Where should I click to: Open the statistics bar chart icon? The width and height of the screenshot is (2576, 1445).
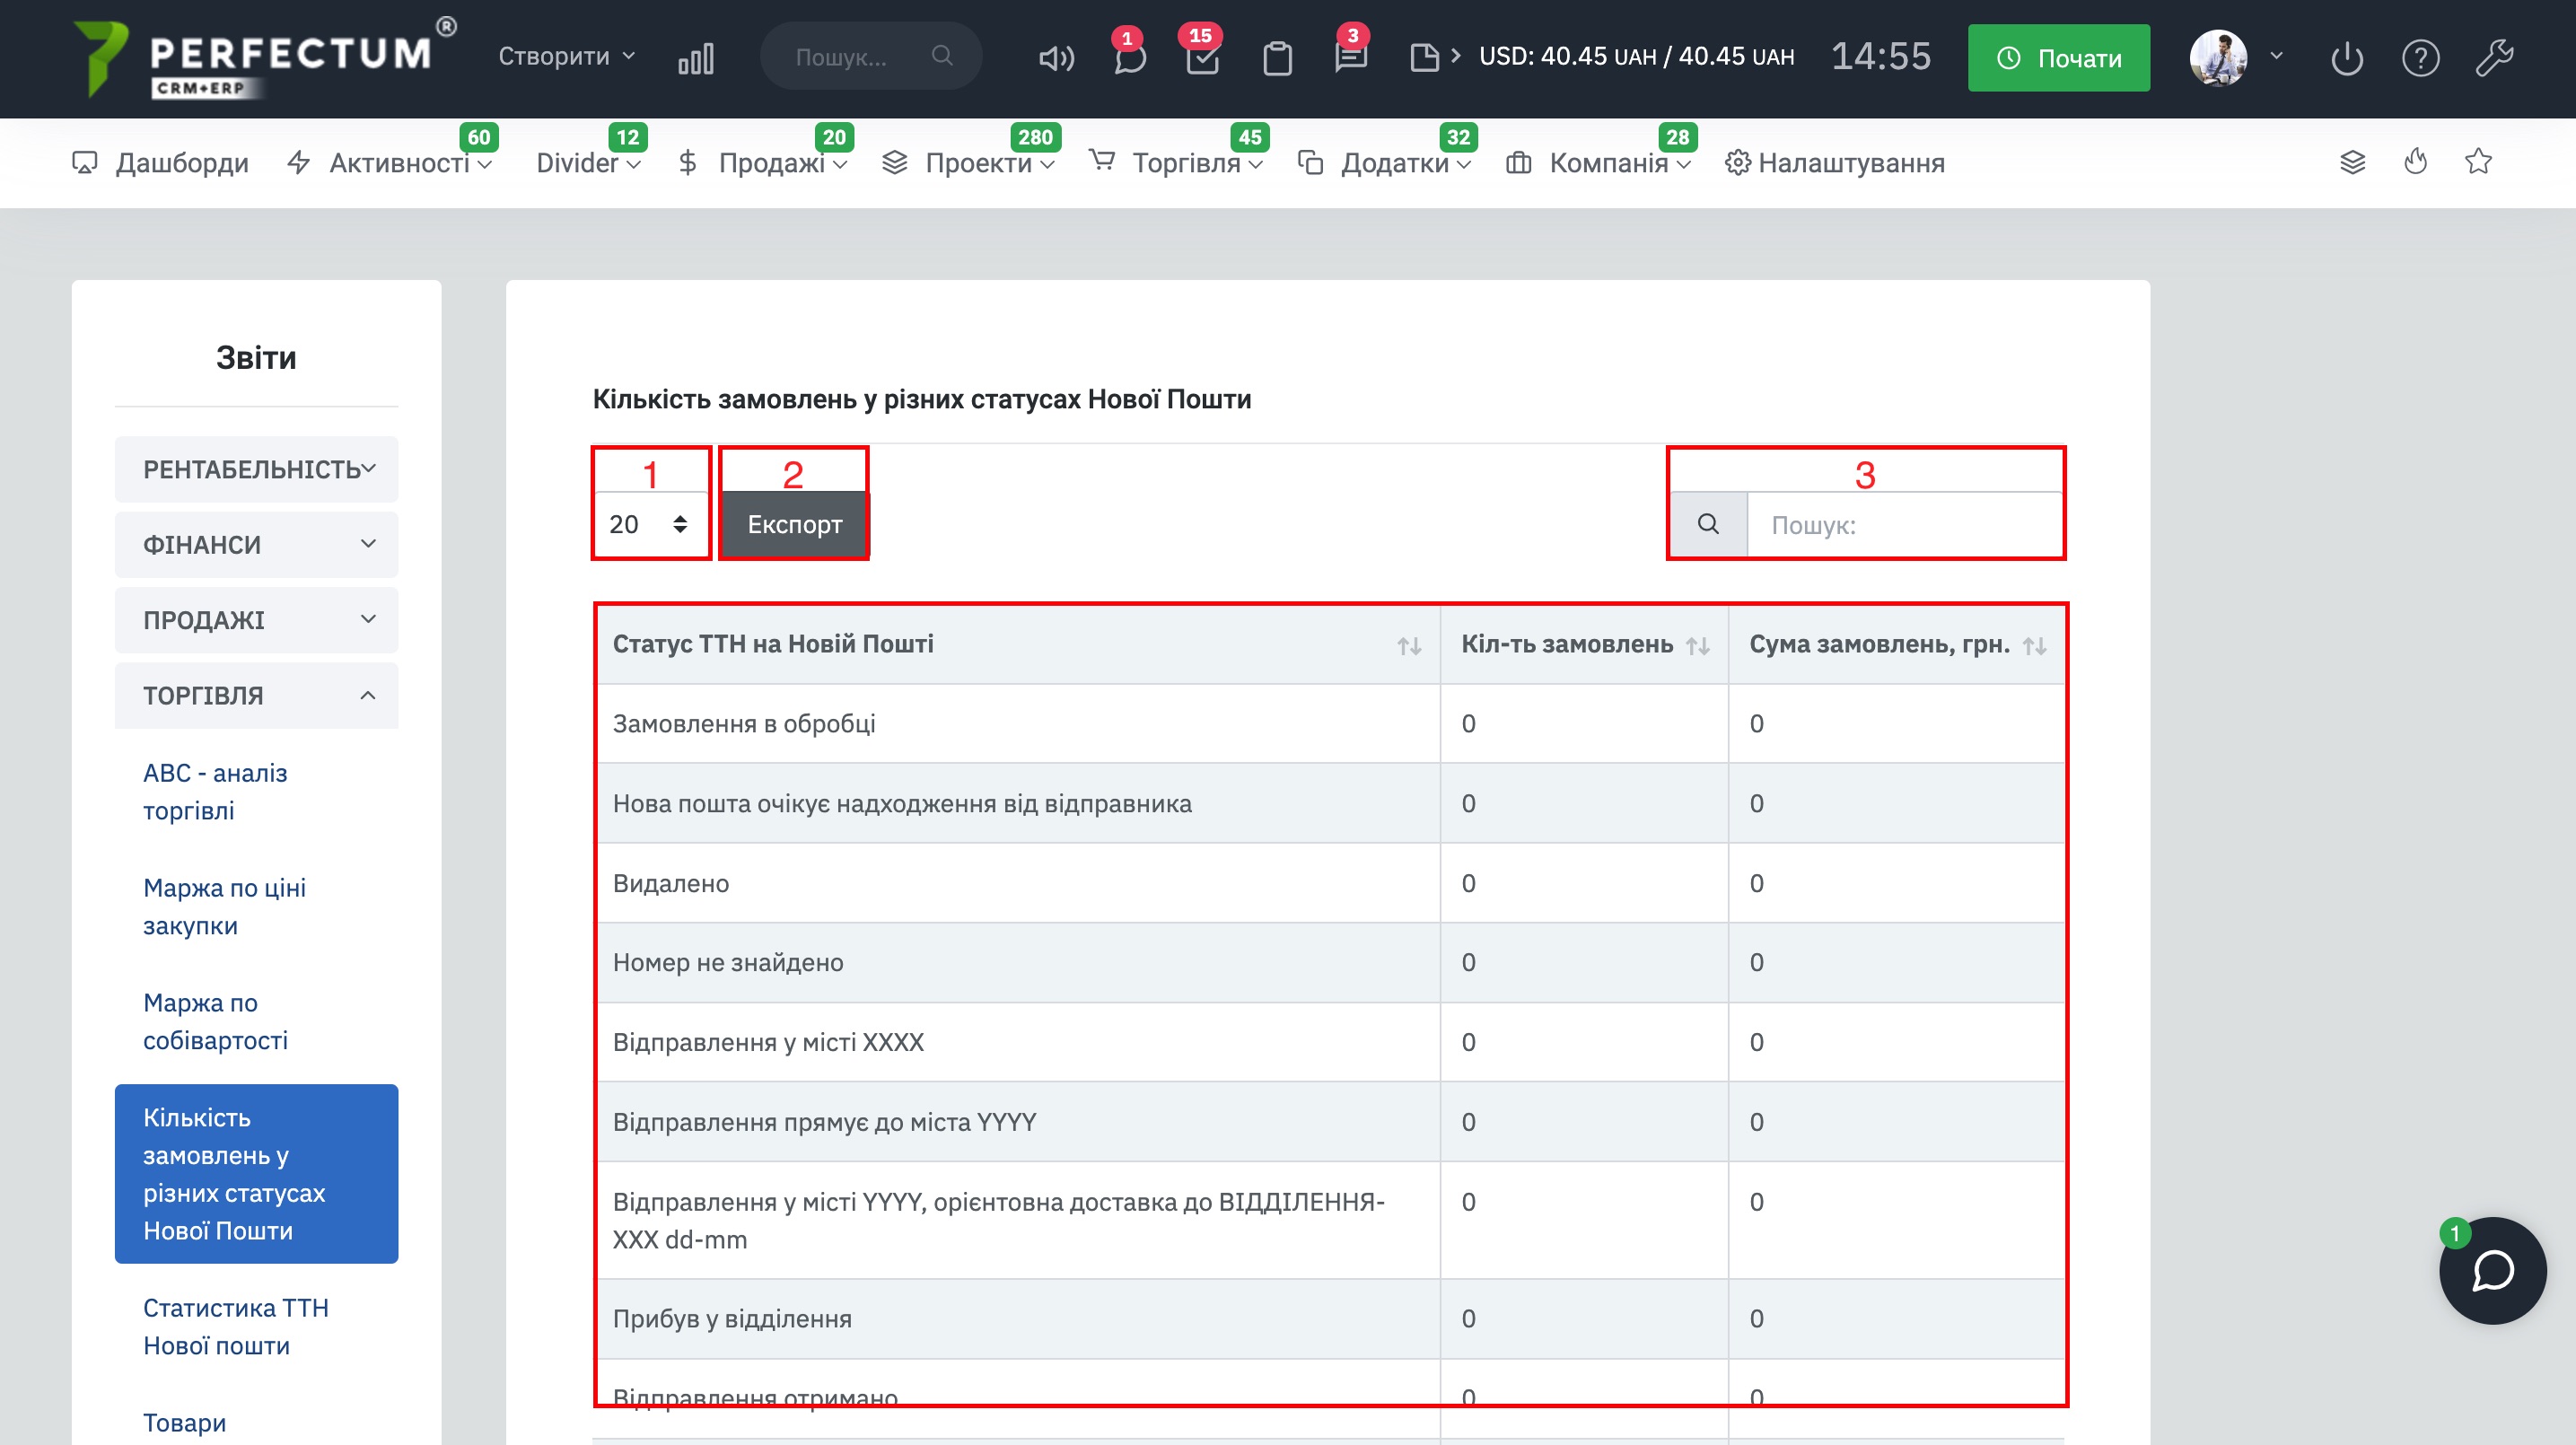pyautogui.click(x=696, y=58)
